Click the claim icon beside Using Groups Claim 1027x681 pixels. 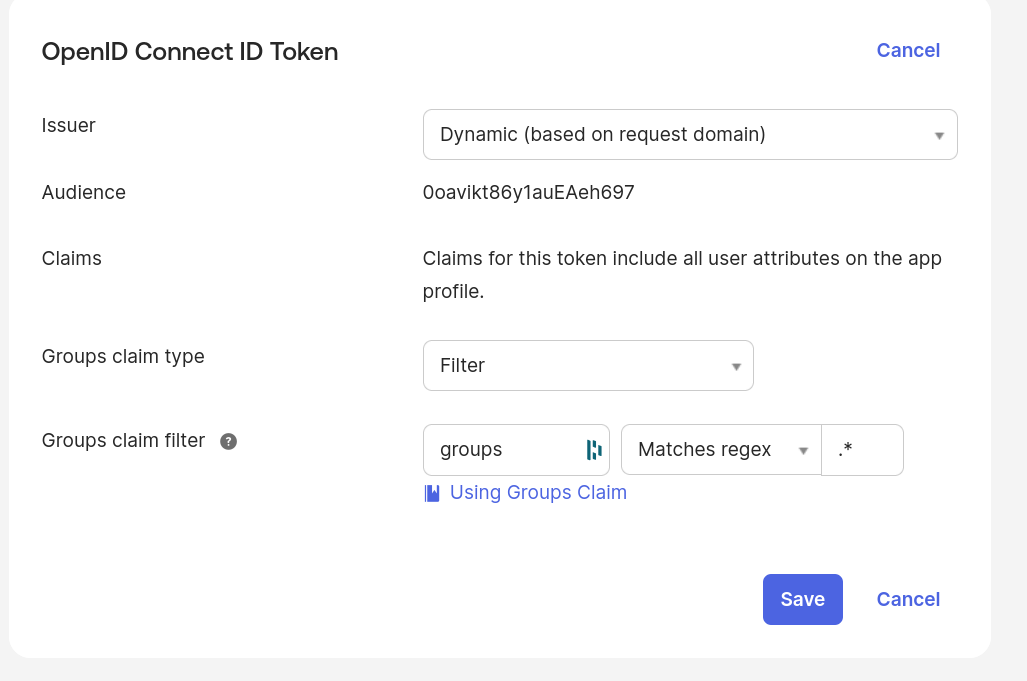tap(431, 492)
